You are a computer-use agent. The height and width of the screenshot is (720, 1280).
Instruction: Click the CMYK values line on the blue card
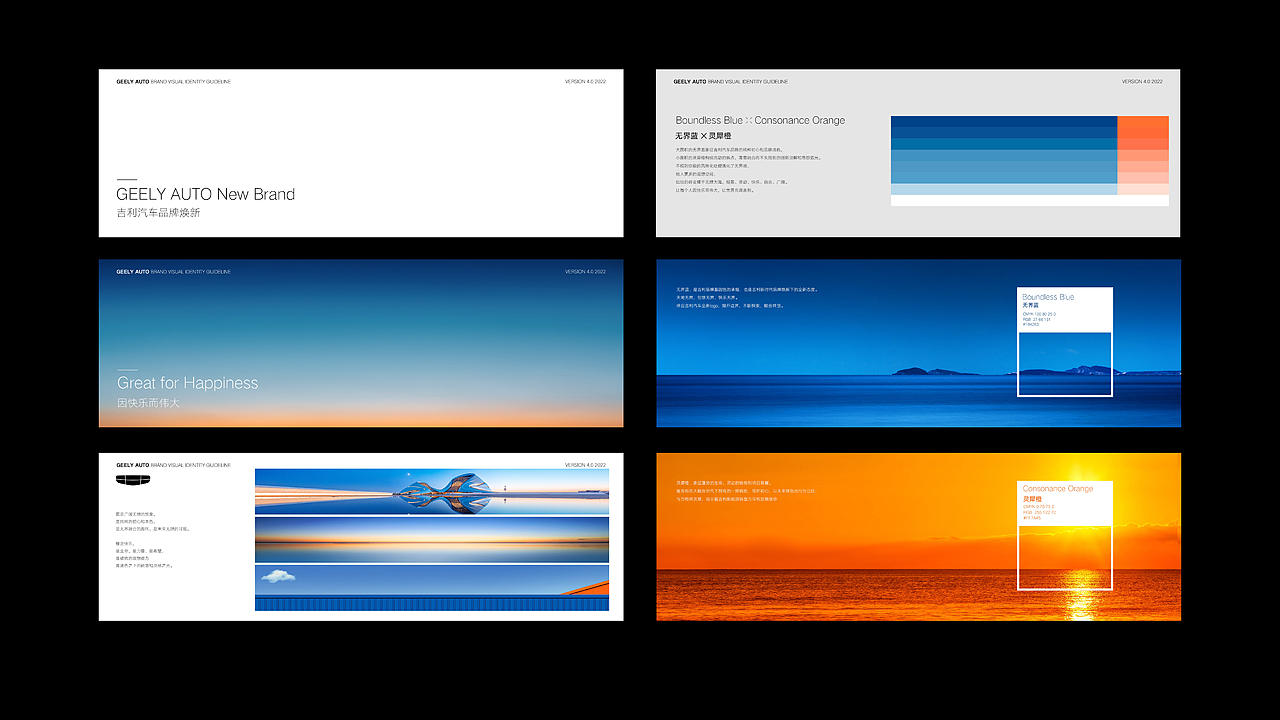click(1039, 314)
